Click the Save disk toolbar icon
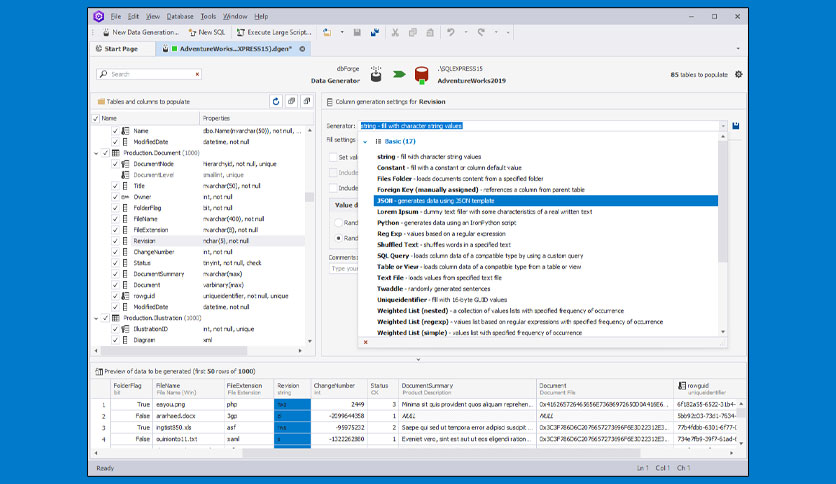This screenshot has width=836, height=484. coord(357,33)
